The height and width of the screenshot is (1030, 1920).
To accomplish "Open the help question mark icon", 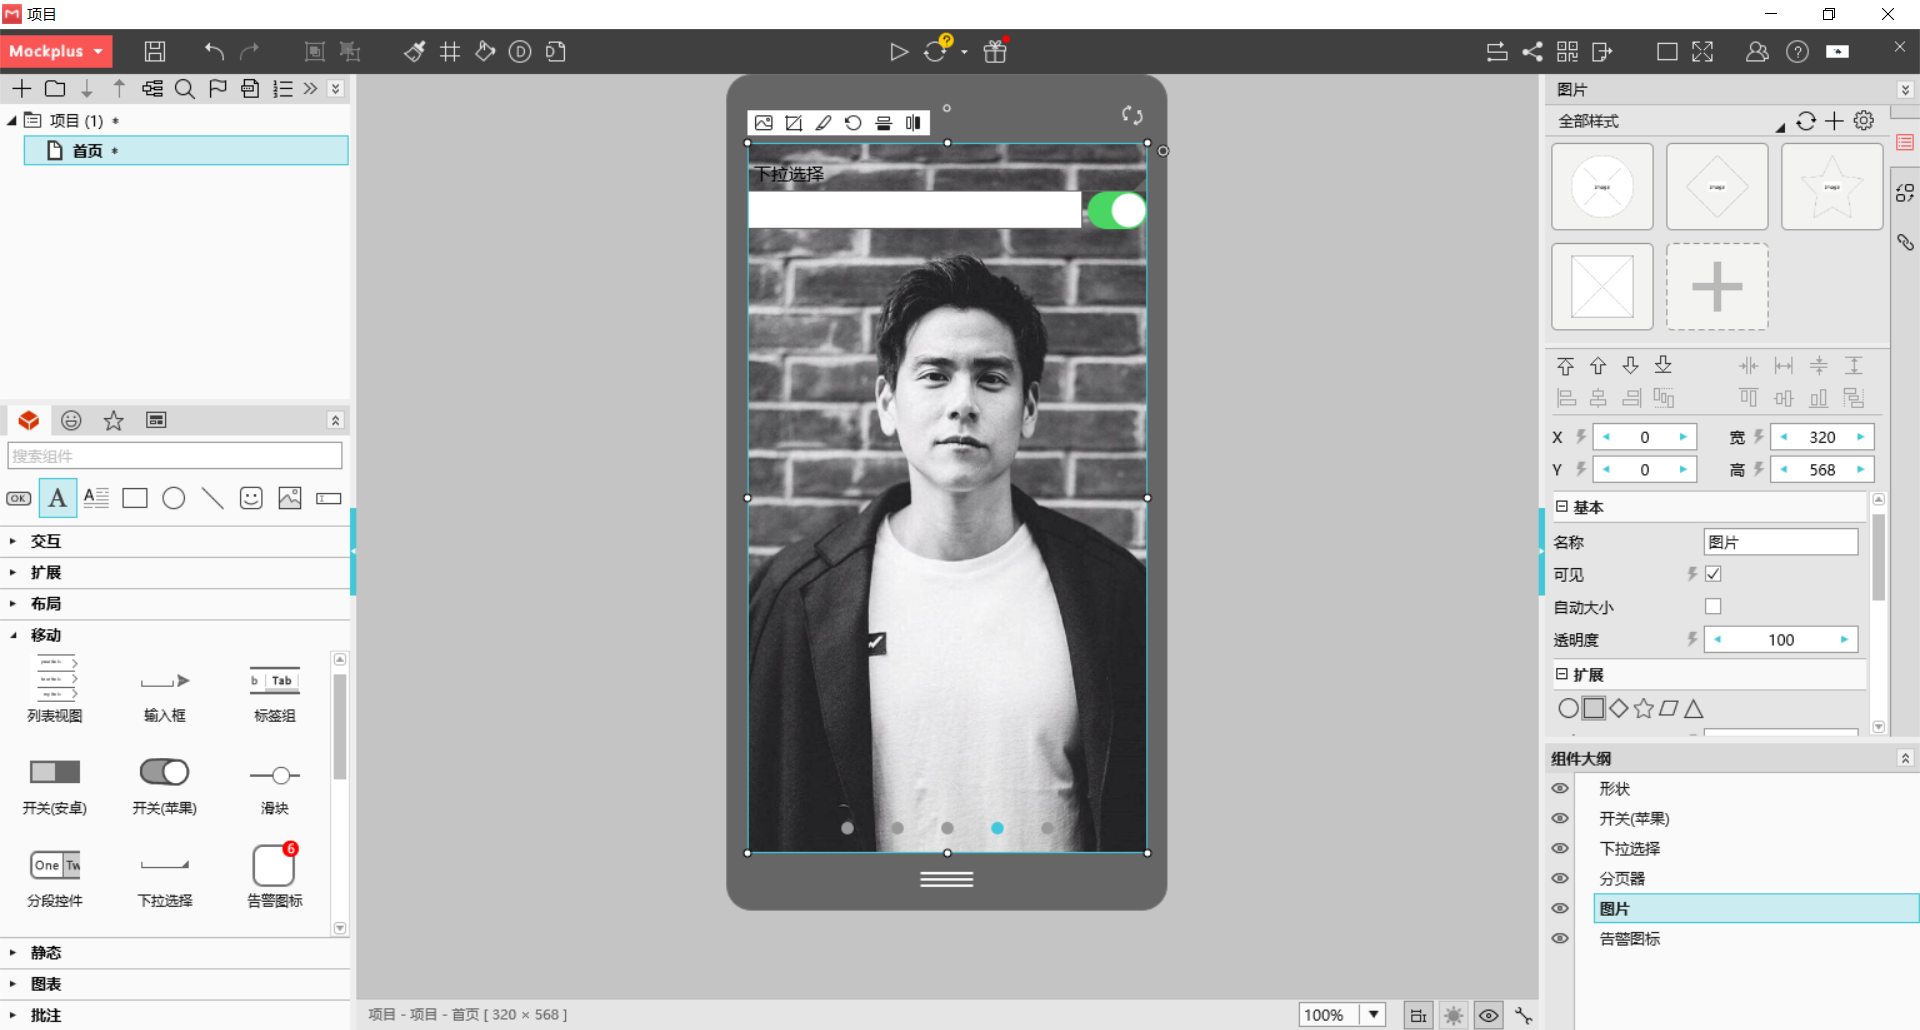I will pos(1797,52).
